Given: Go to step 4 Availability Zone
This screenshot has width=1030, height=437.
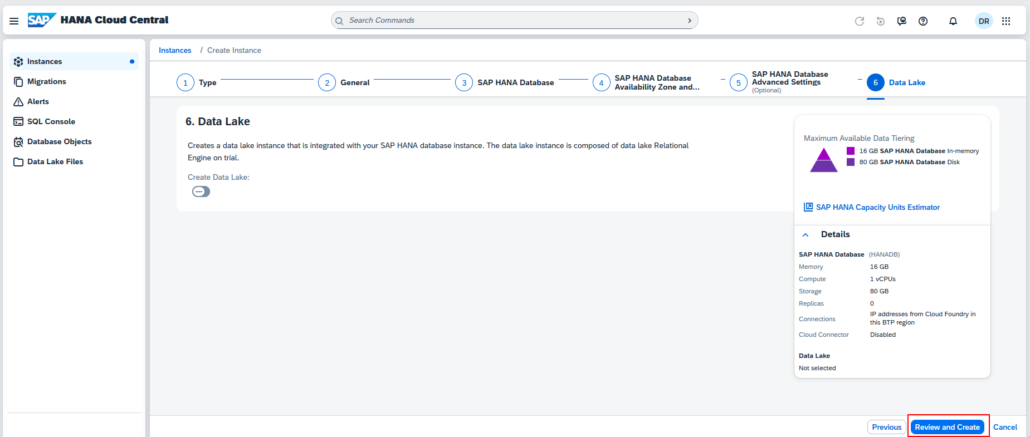Looking at the screenshot, I should pos(646,83).
